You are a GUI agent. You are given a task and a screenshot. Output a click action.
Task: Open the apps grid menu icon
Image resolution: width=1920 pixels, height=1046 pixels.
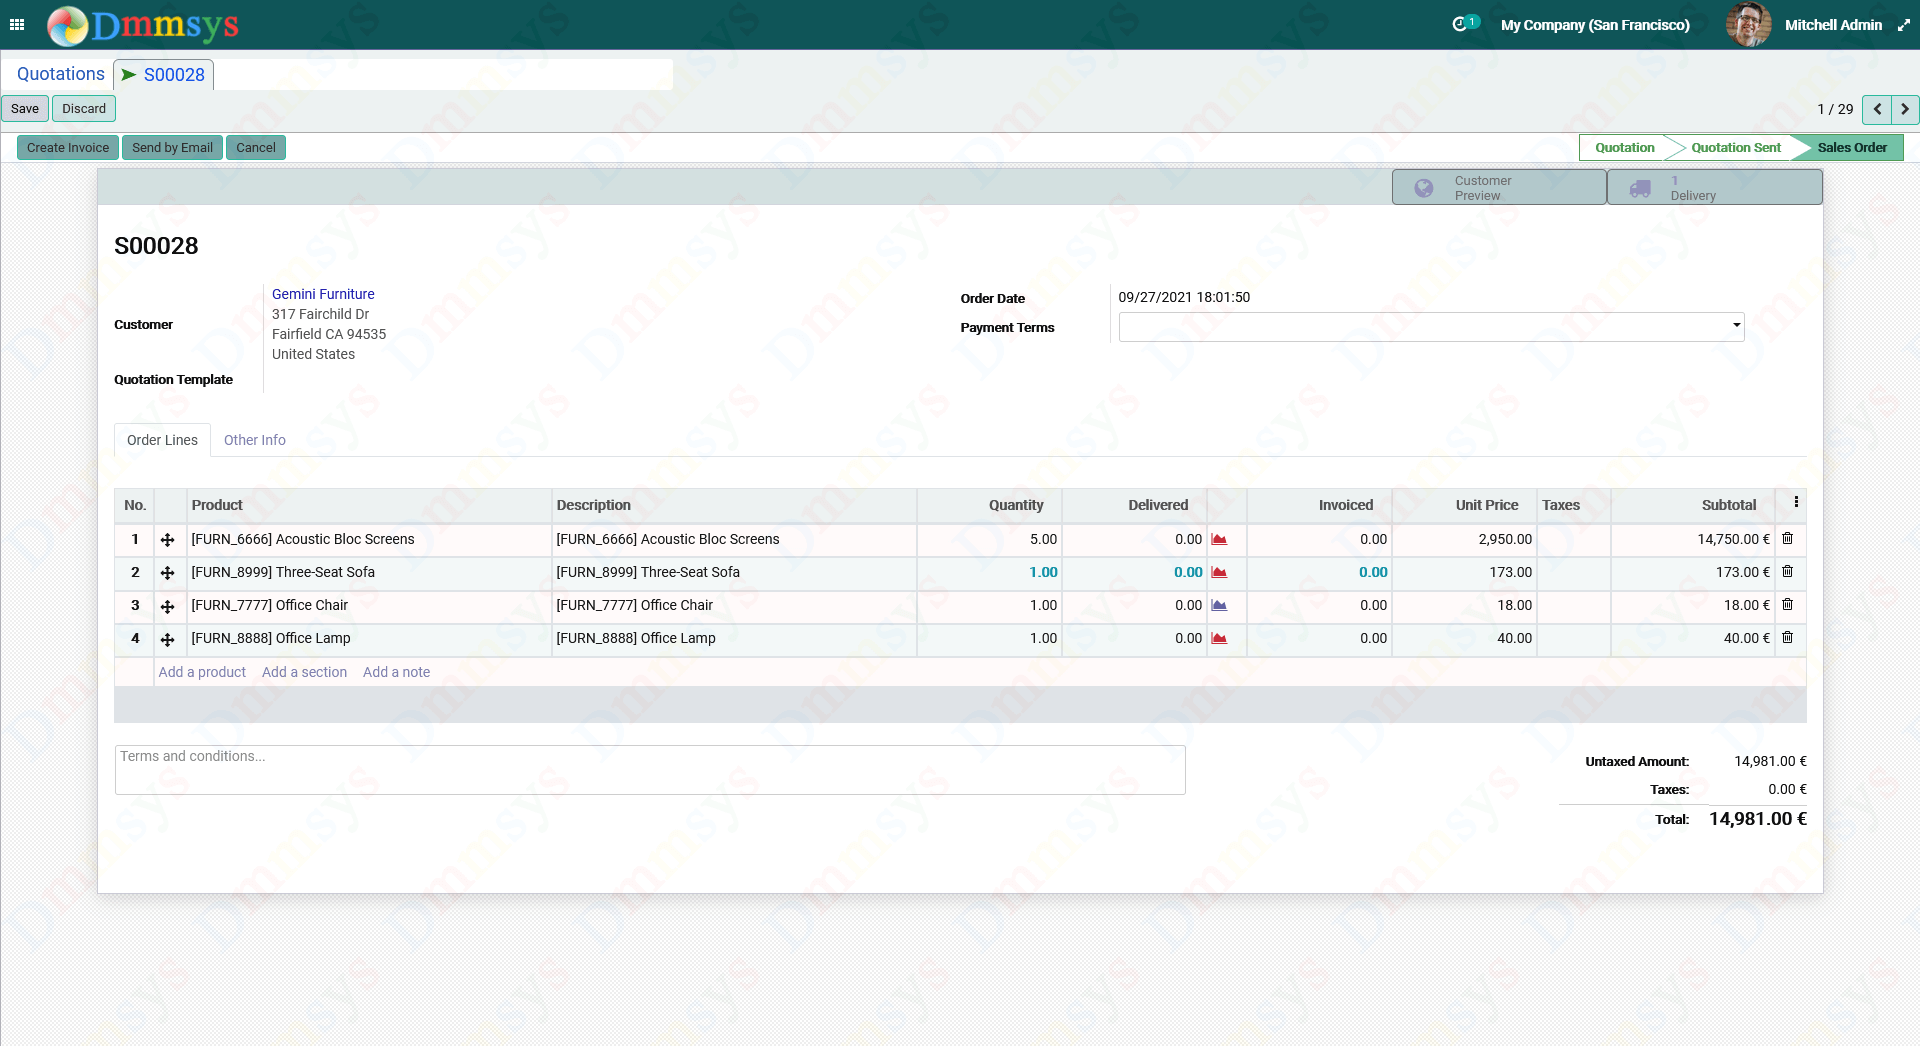(17, 25)
